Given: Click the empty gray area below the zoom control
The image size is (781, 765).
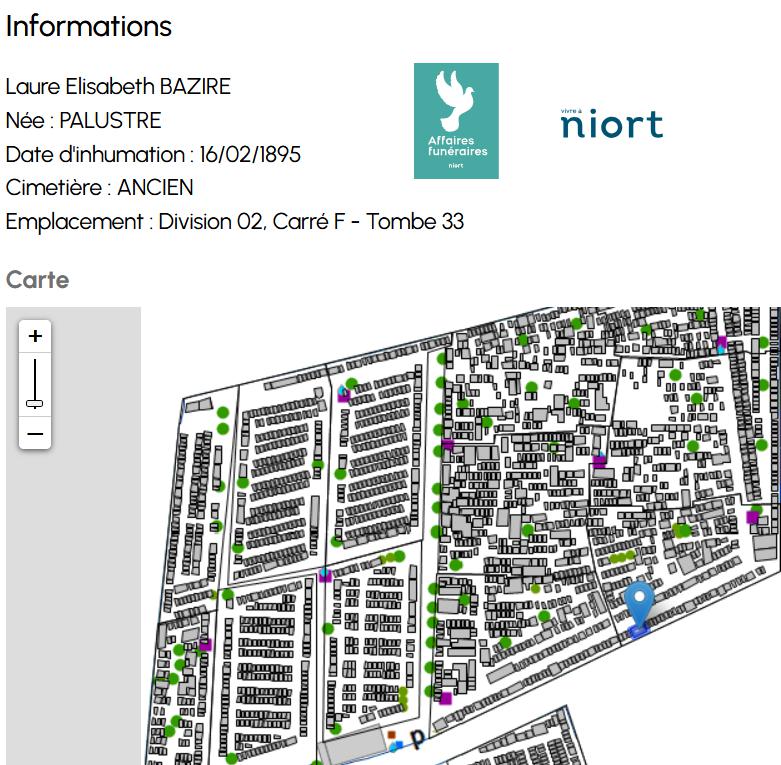Looking at the screenshot, I should pos(70,600).
